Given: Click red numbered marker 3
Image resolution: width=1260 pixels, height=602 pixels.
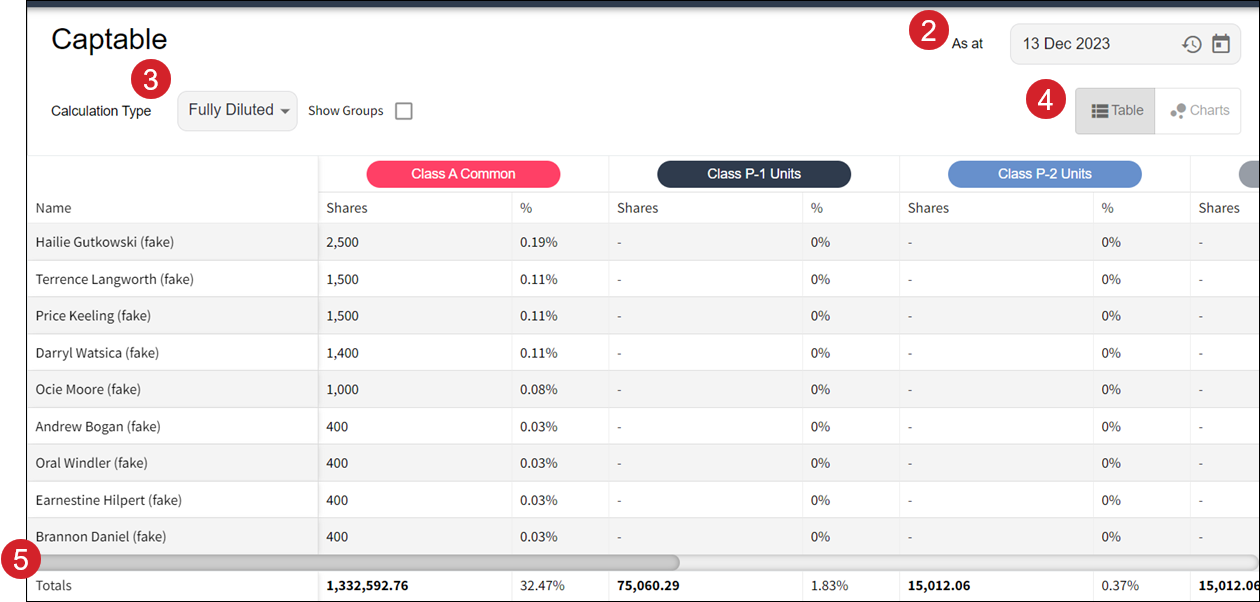Looking at the screenshot, I should 151,79.
